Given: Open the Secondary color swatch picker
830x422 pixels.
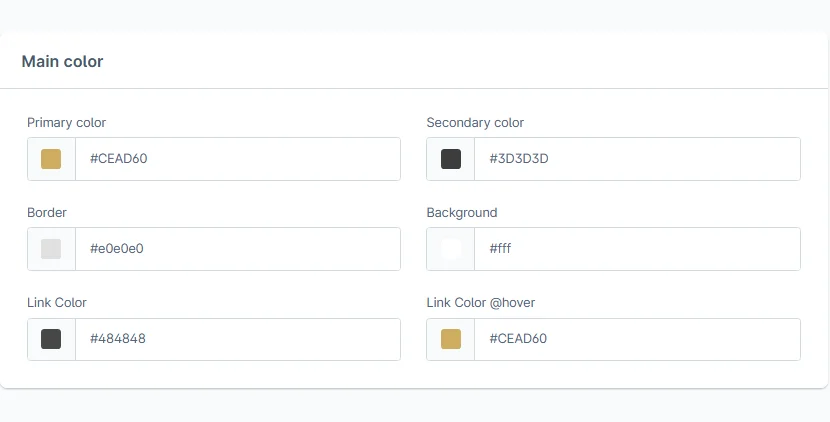Looking at the screenshot, I should 451,159.
